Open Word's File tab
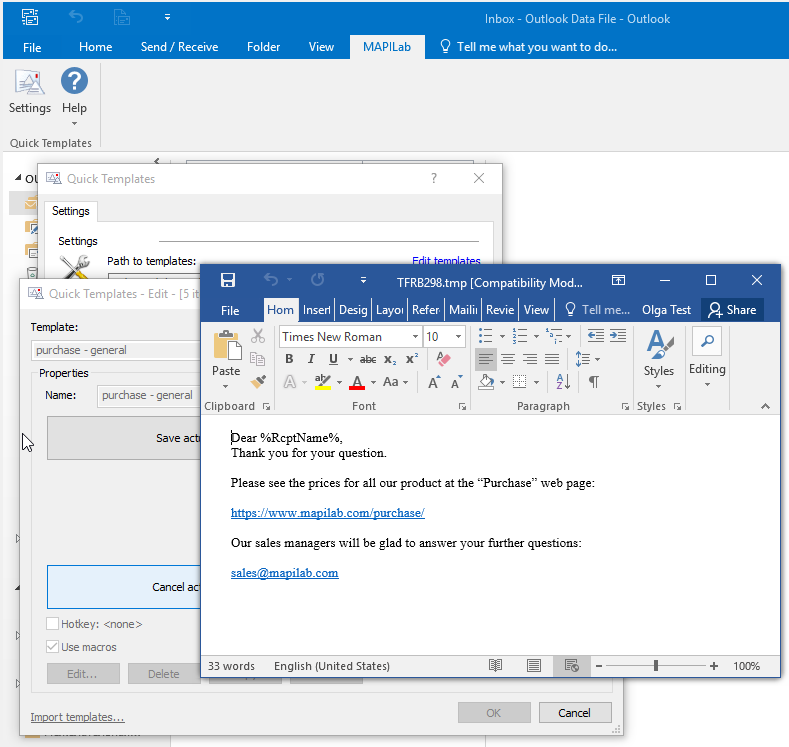789x747 pixels. pyautogui.click(x=230, y=310)
